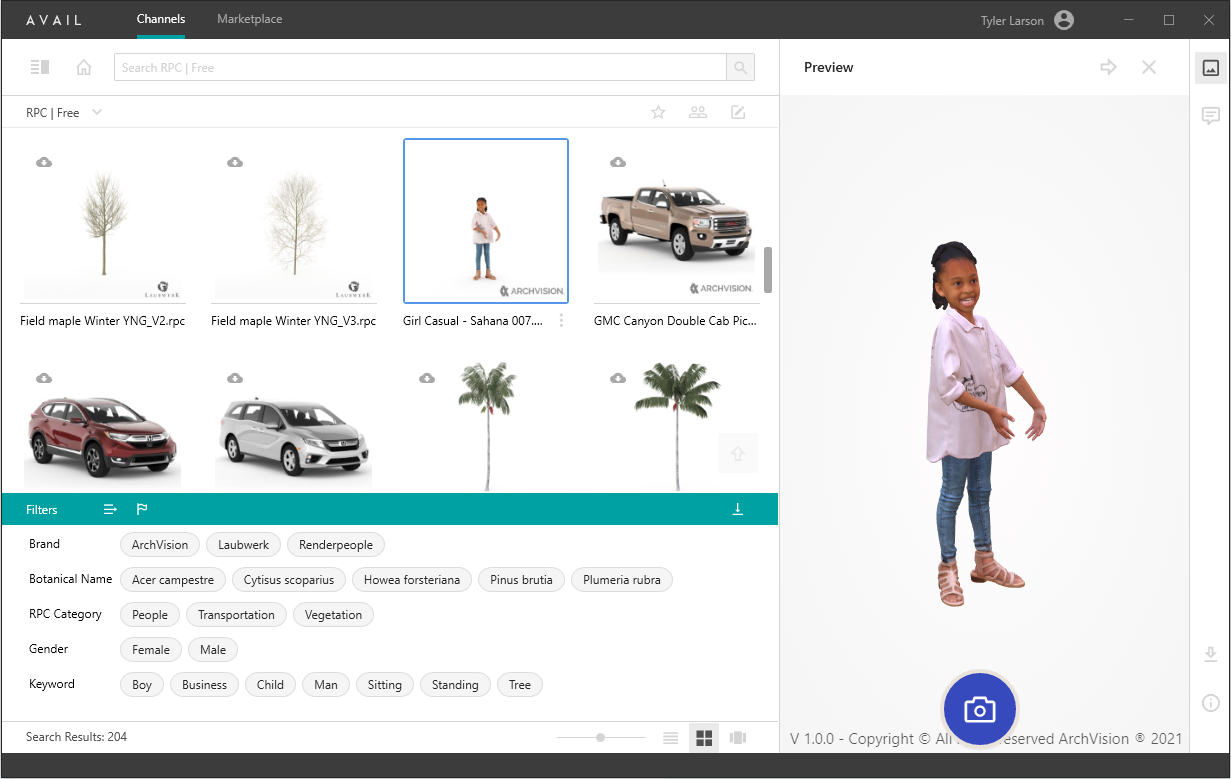Toggle the Renderpeople brand filter
This screenshot has height=779, width=1231.
tap(336, 545)
